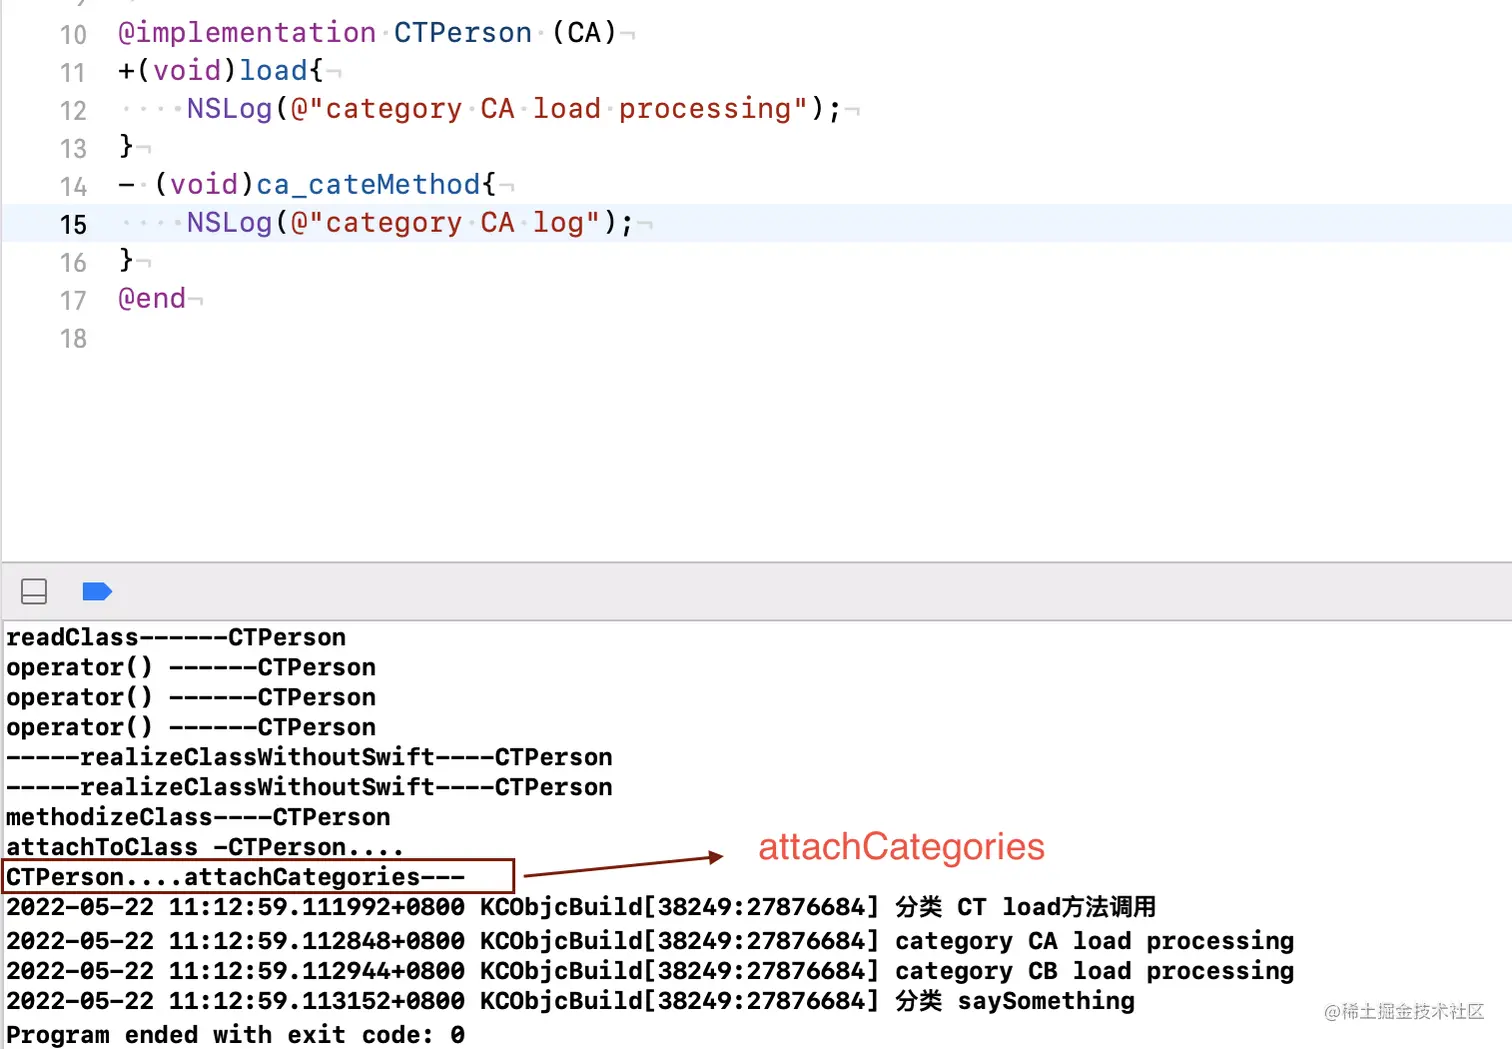Viewport: 1512px width, 1049px height.
Task: Click console line attachToClass -CTPerson....
Action: tap(205, 847)
